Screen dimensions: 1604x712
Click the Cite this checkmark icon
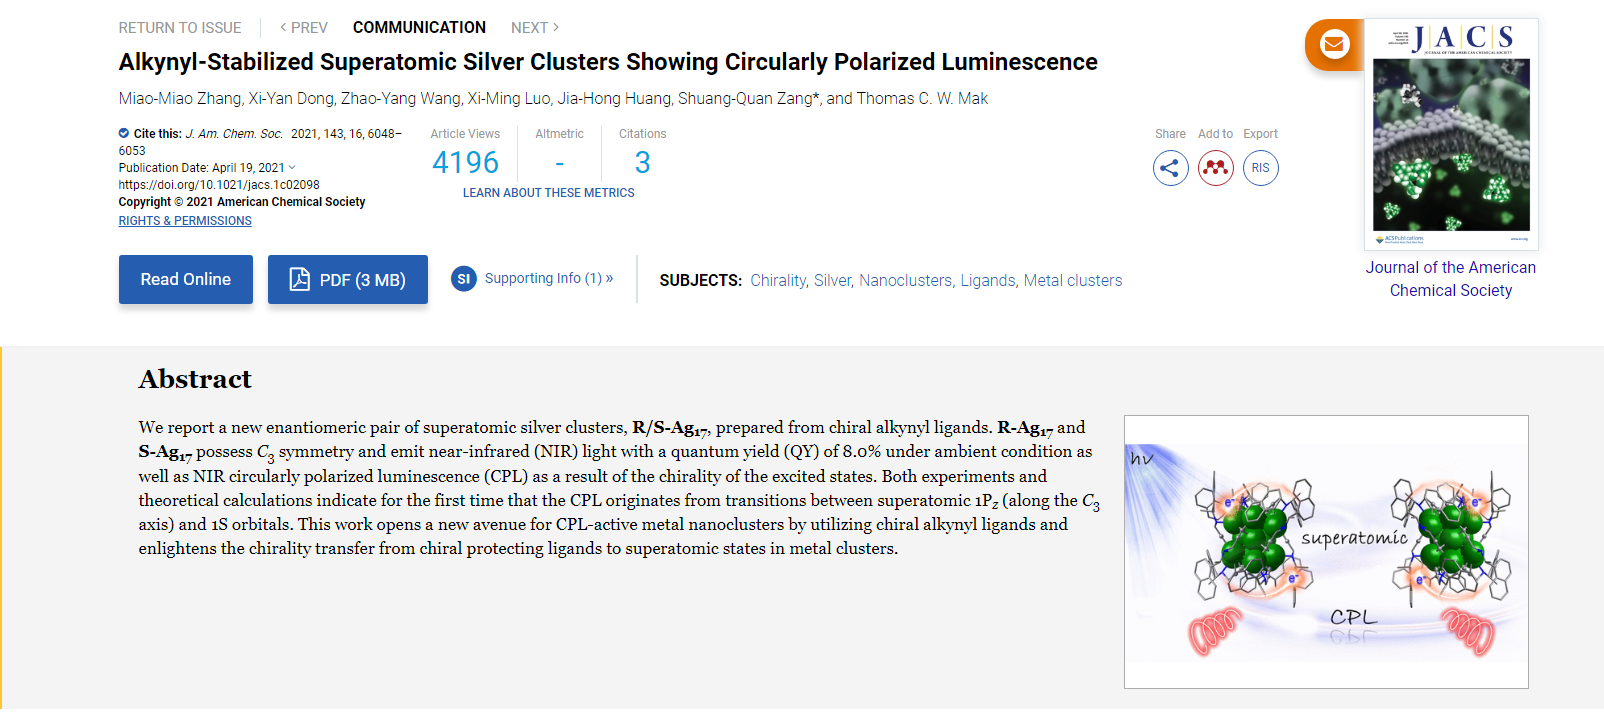point(124,133)
